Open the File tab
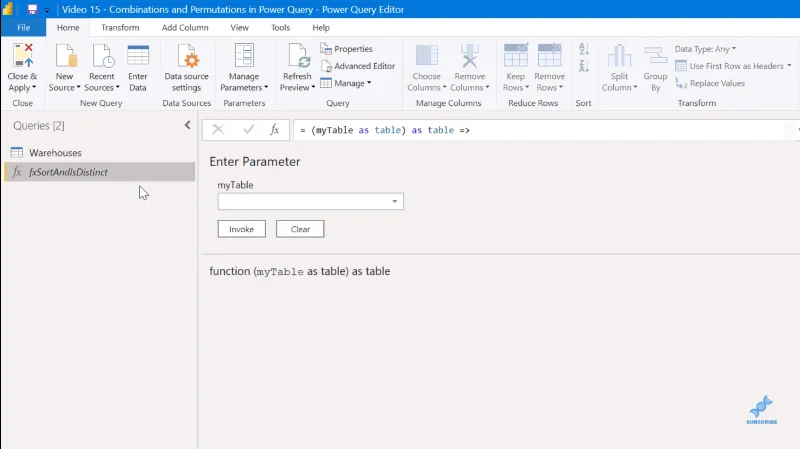800x449 pixels. point(23,28)
